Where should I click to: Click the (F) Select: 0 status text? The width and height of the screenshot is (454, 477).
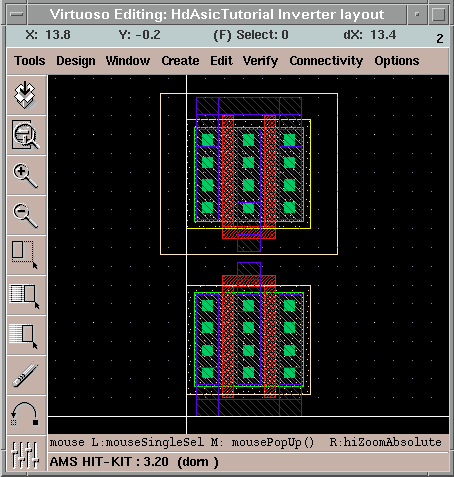point(251,35)
